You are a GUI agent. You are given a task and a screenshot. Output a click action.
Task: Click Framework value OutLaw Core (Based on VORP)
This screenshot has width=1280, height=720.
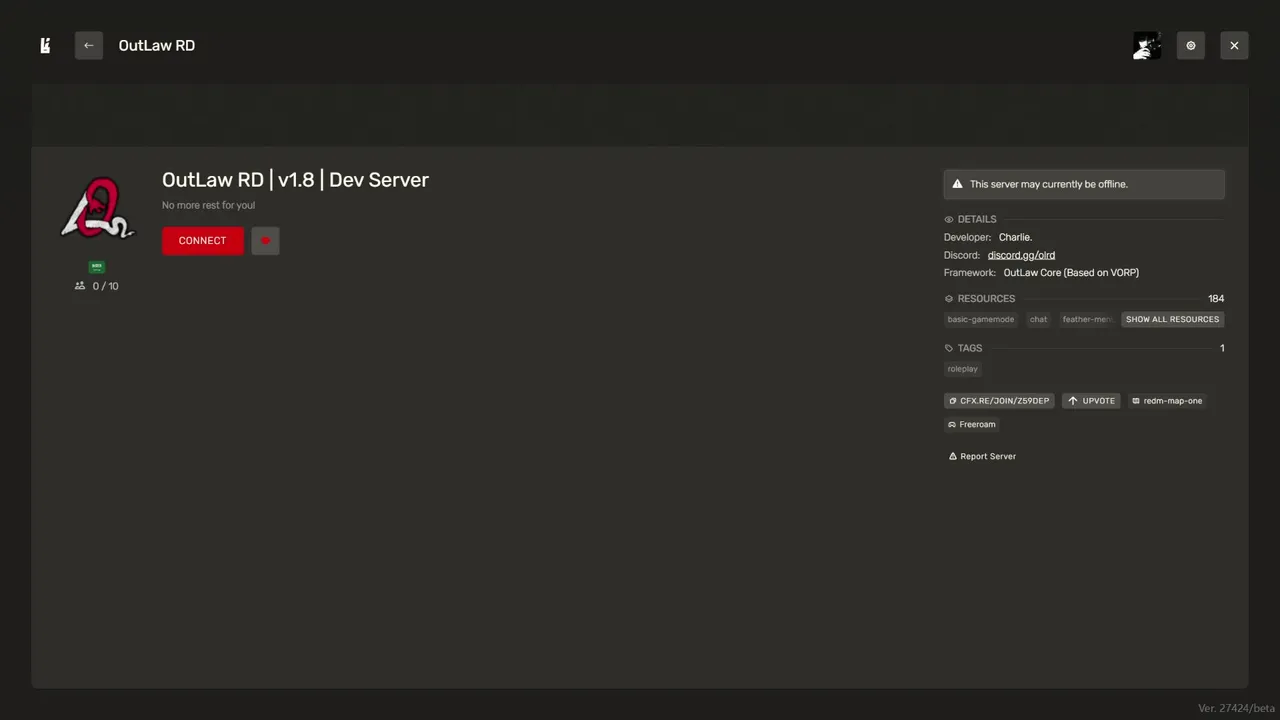click(x=1071, y=273)
